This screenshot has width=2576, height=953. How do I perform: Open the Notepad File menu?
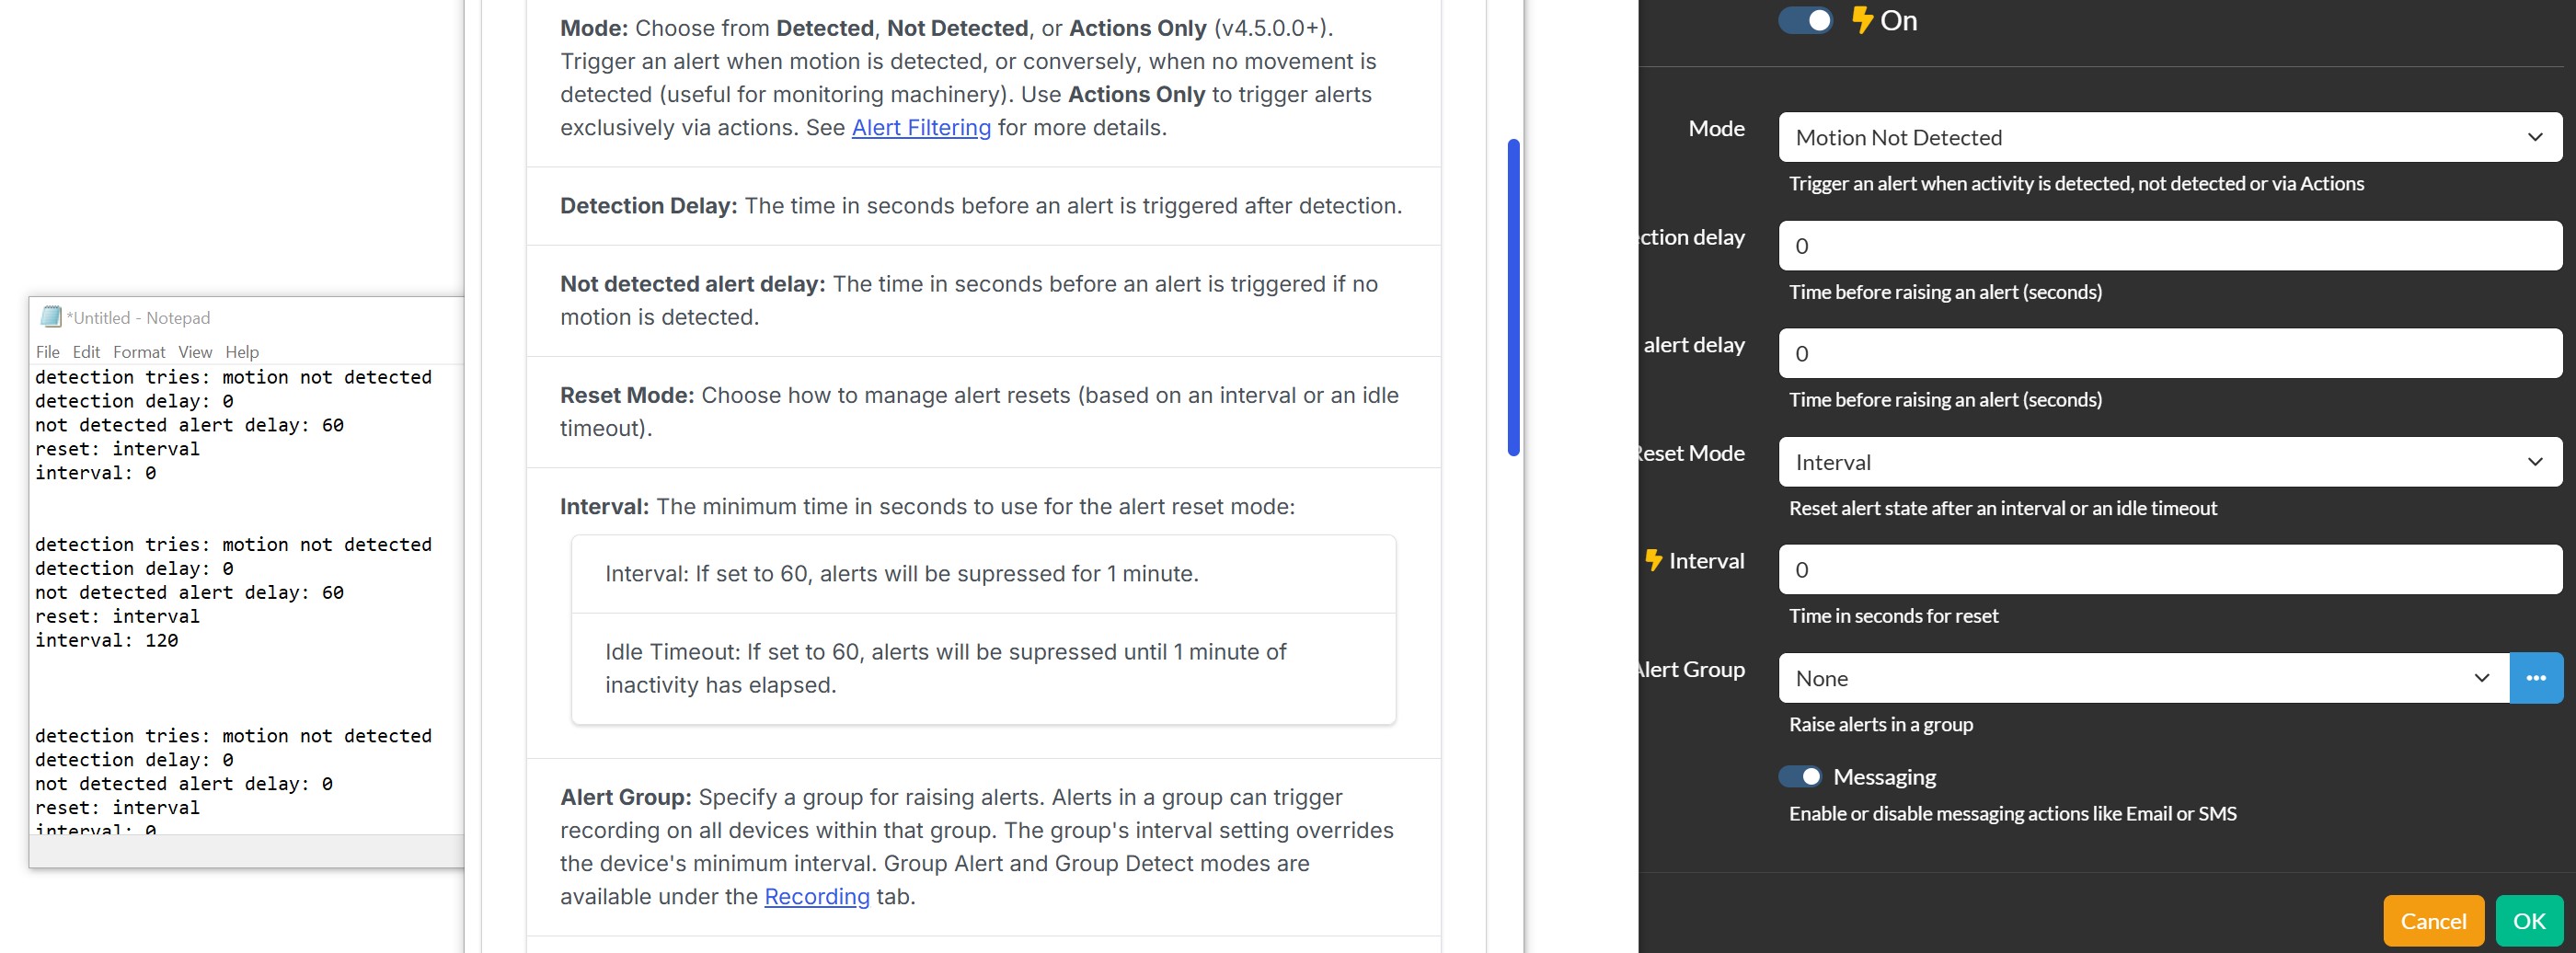(48, 352)
